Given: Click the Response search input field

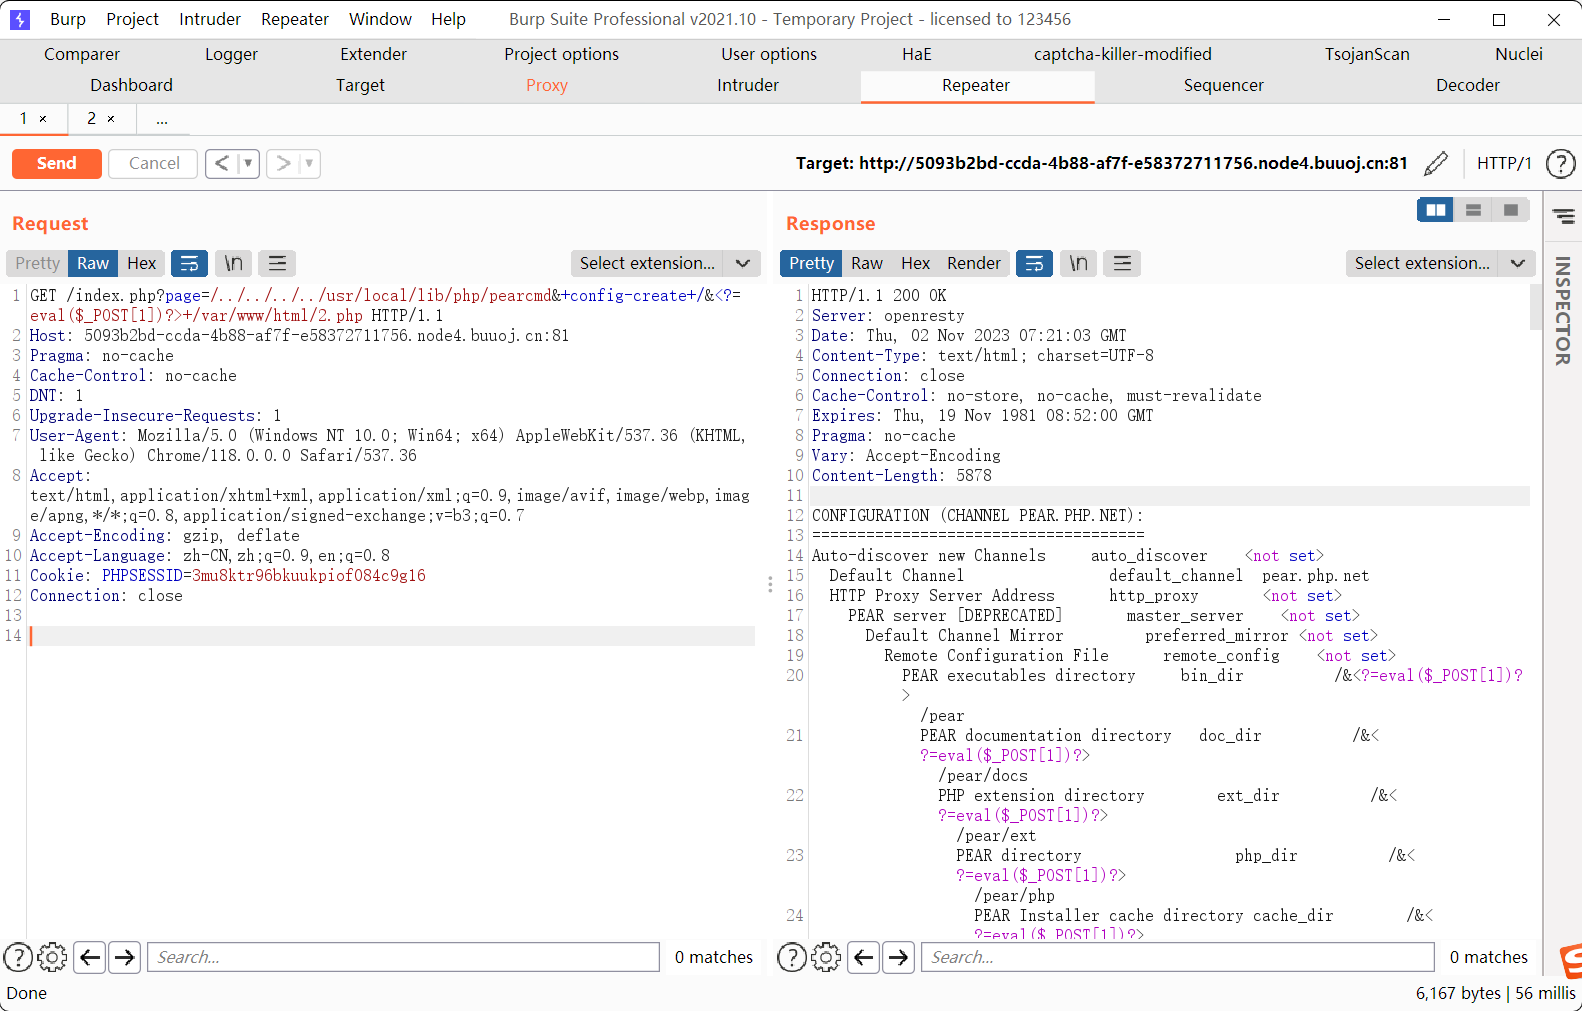Looking at the screenshot, I should [x=1177, y=957].
